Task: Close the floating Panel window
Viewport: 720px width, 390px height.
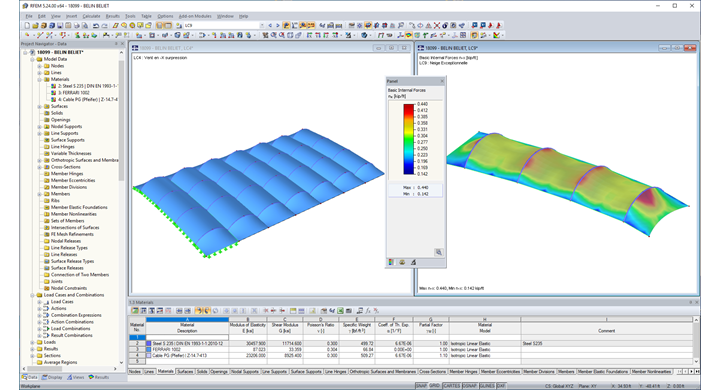Action: click(442, 81)
